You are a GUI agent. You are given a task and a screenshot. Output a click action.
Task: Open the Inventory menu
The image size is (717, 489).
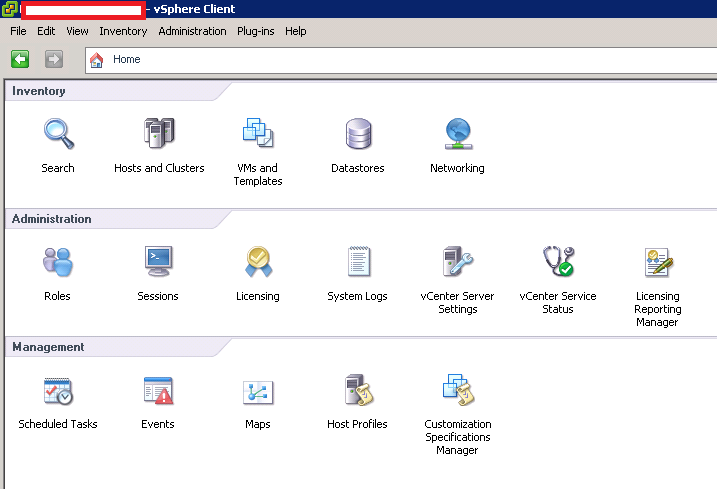pos(123,31)
